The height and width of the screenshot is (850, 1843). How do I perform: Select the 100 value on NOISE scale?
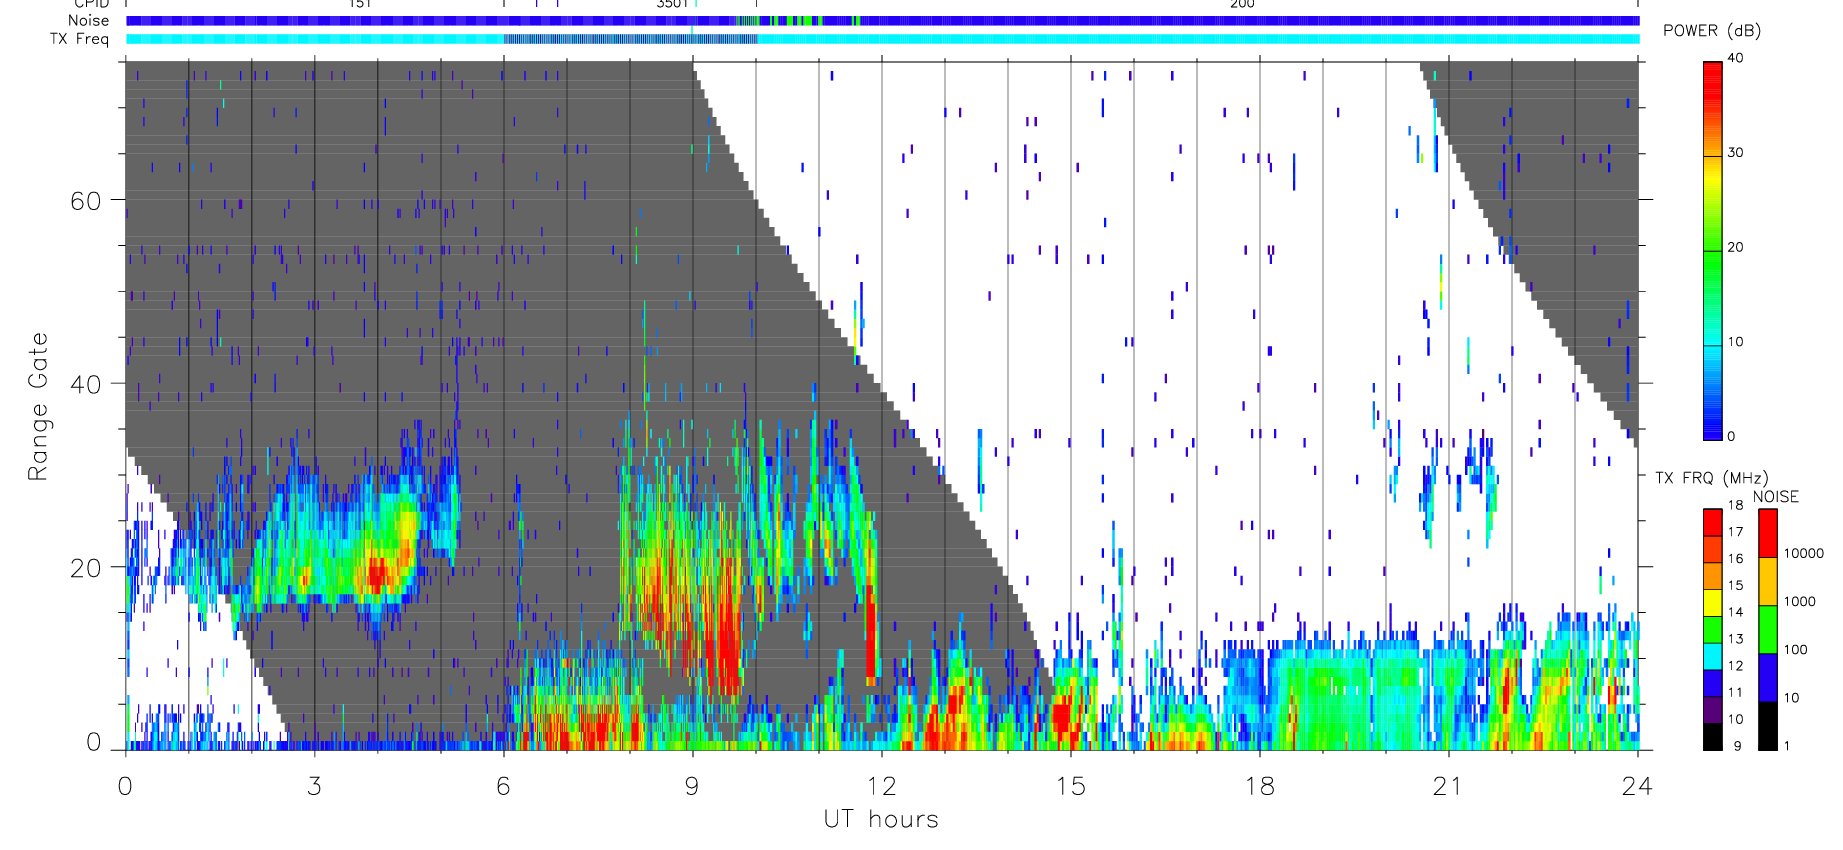[1796, 649]
